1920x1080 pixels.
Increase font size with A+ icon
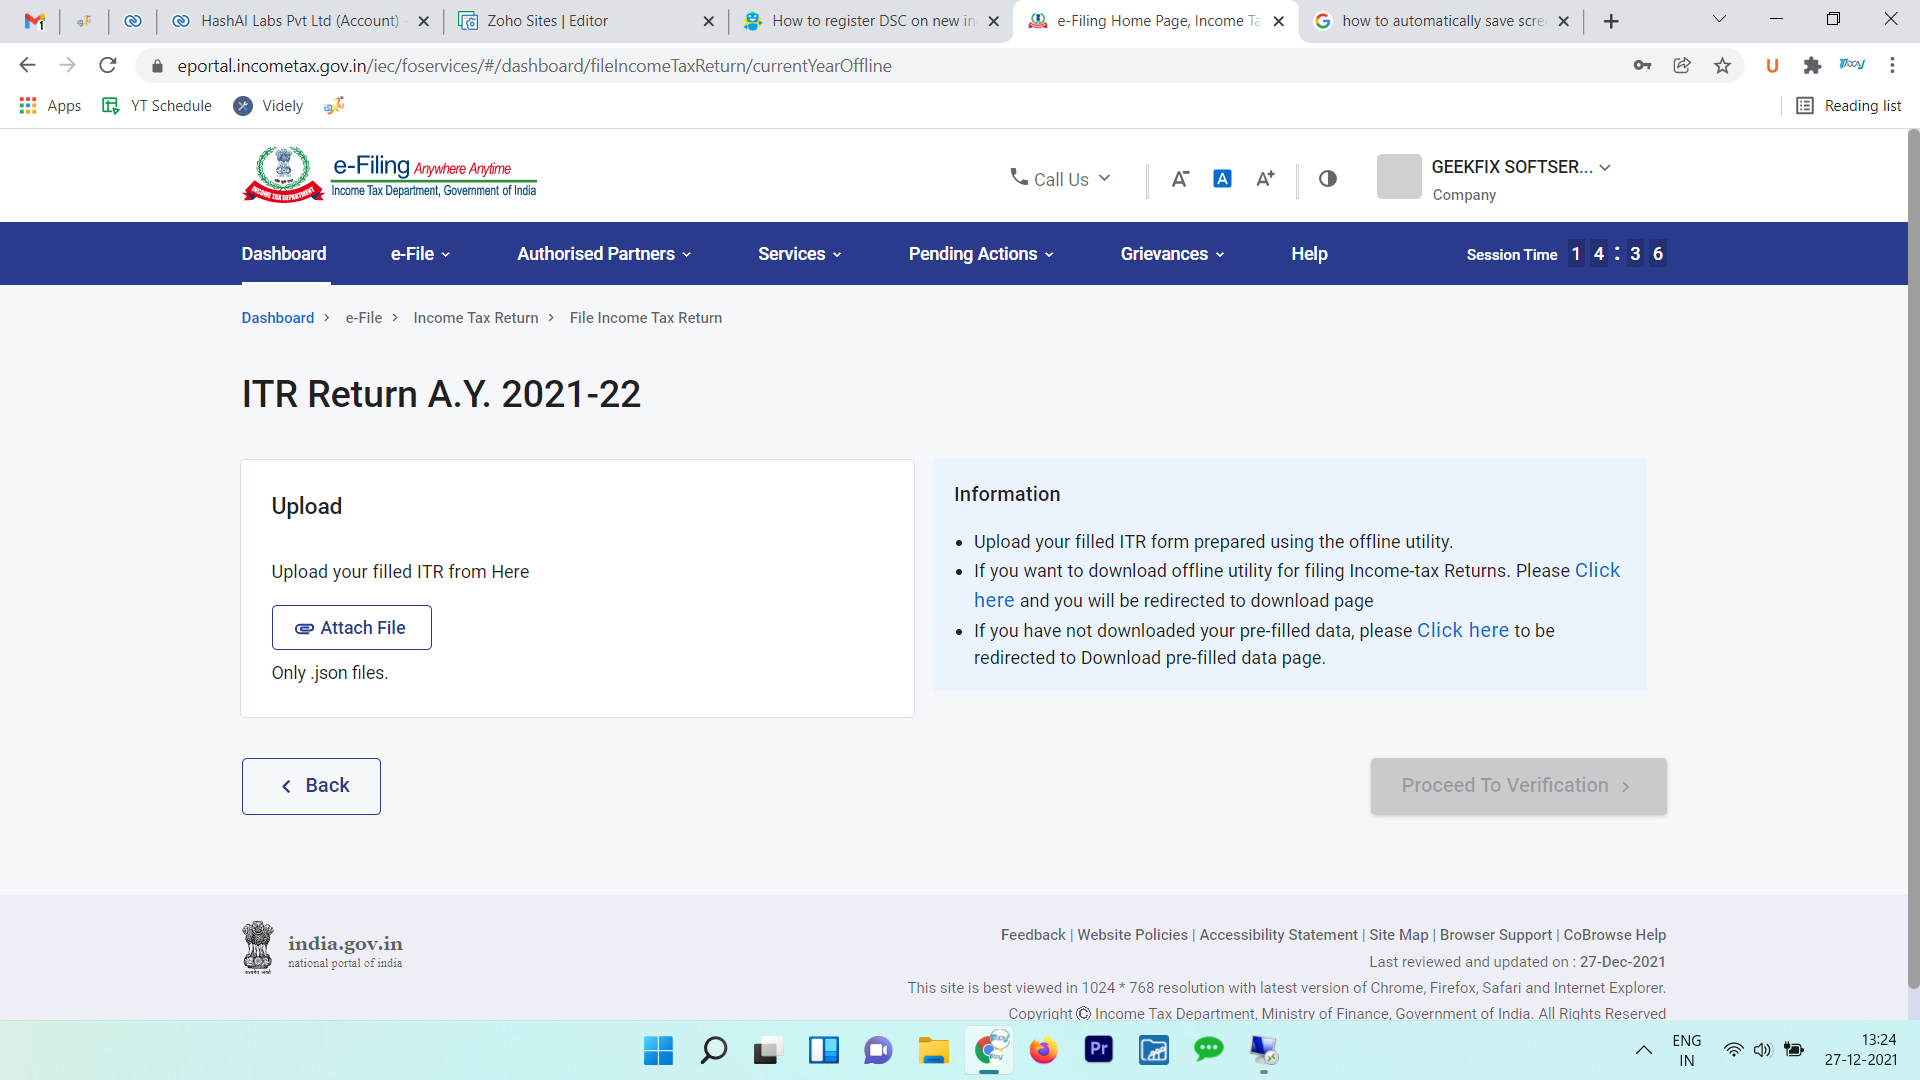coord(1265,178)
